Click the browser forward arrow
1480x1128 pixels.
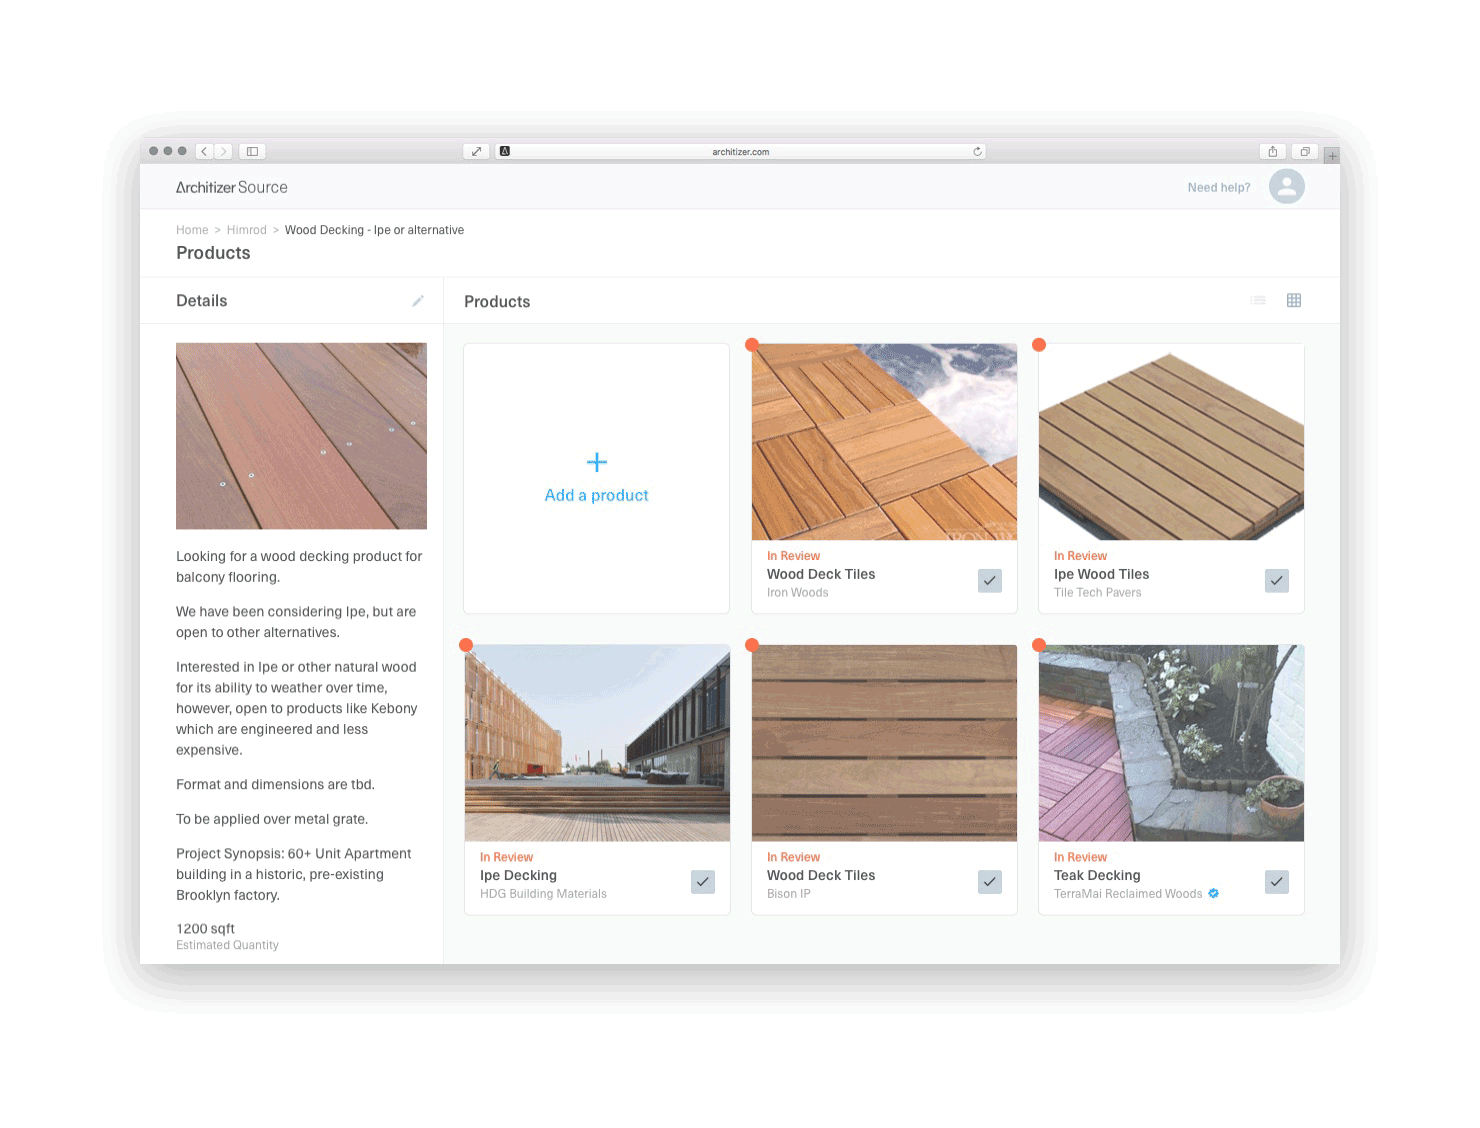click(x=223, y=151)
